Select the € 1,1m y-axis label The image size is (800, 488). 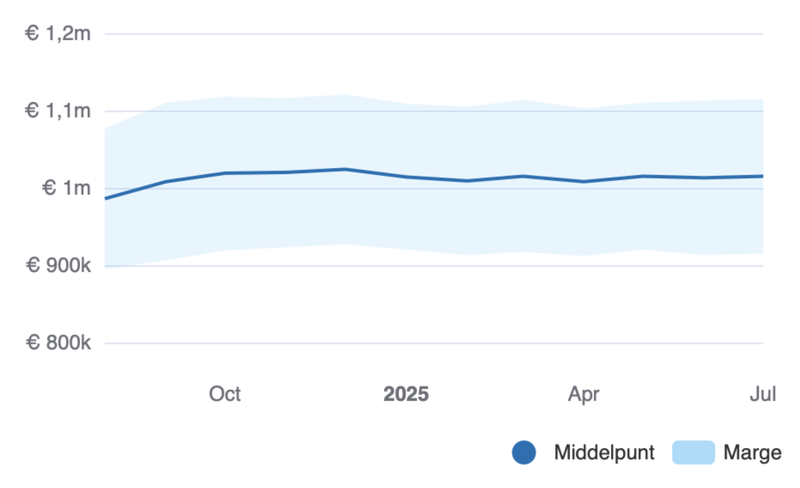59,111
